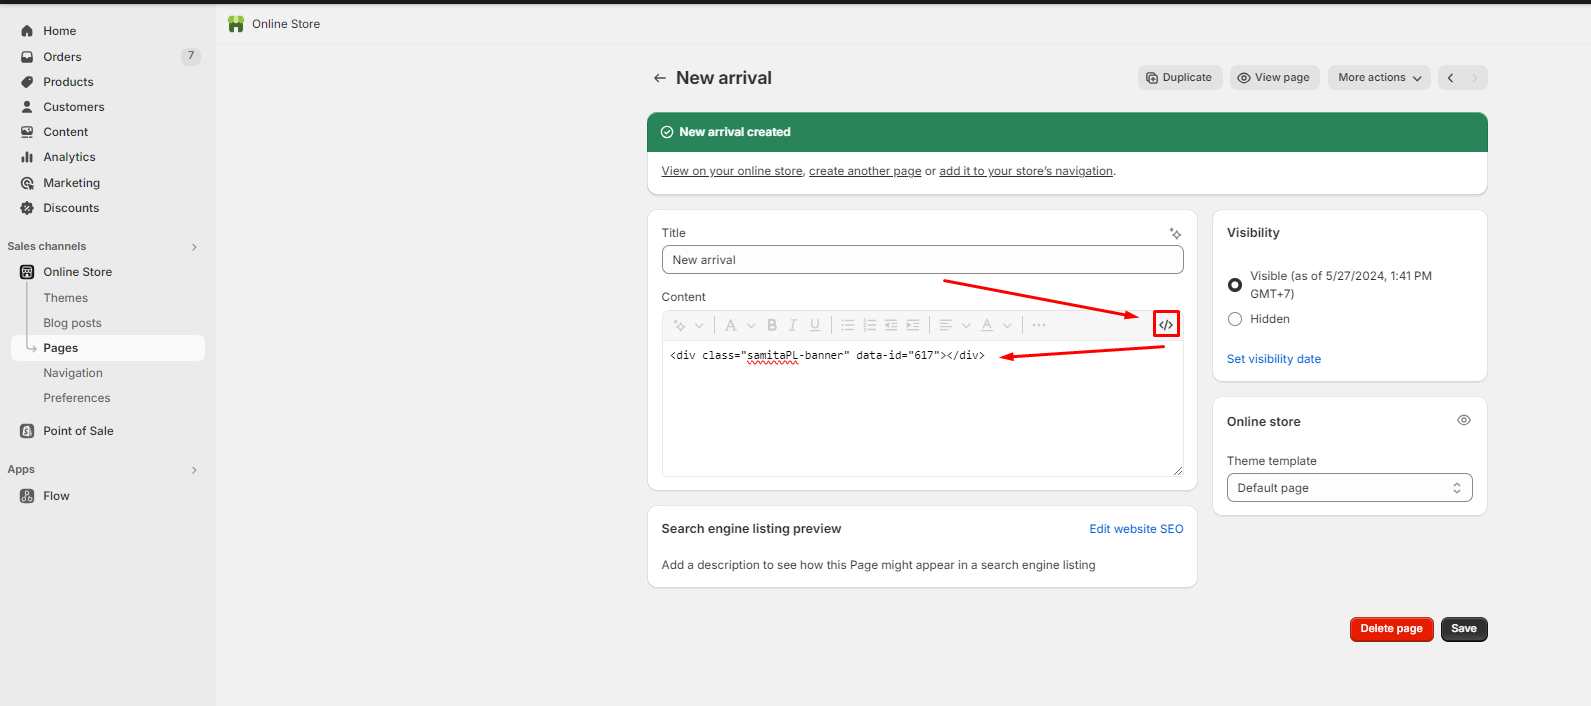This screenshot has height=706, width=1591.
Task: Expand the More actions menu
Action: point(1379,78)
